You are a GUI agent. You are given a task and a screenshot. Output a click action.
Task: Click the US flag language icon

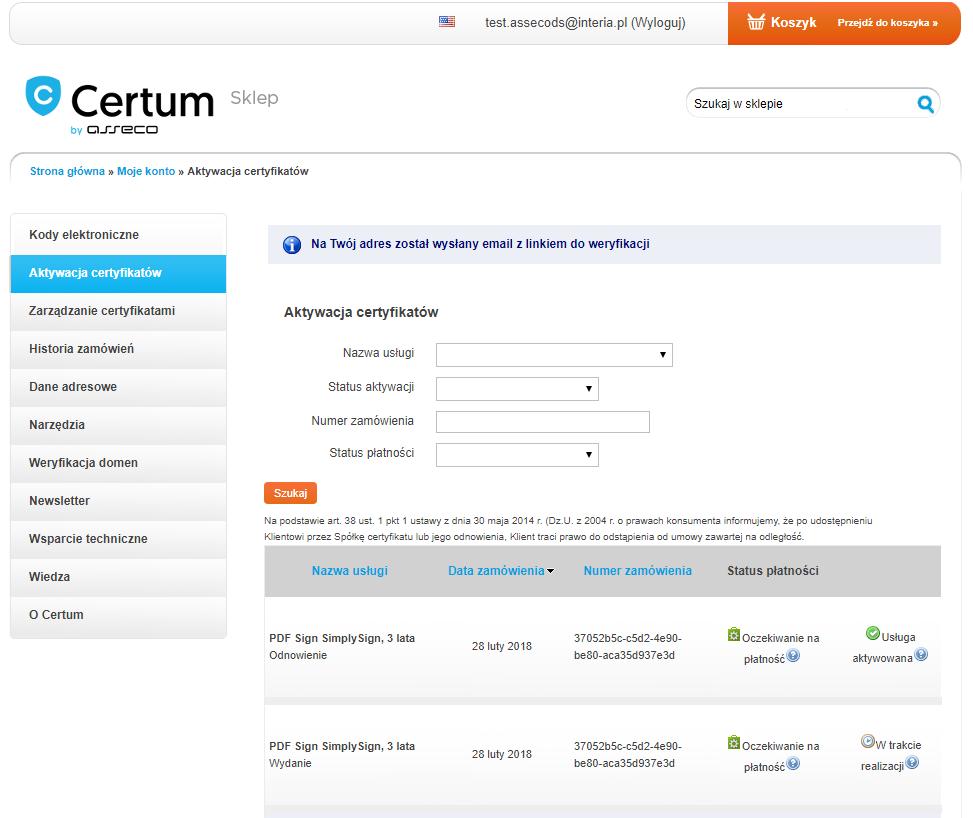447,22
